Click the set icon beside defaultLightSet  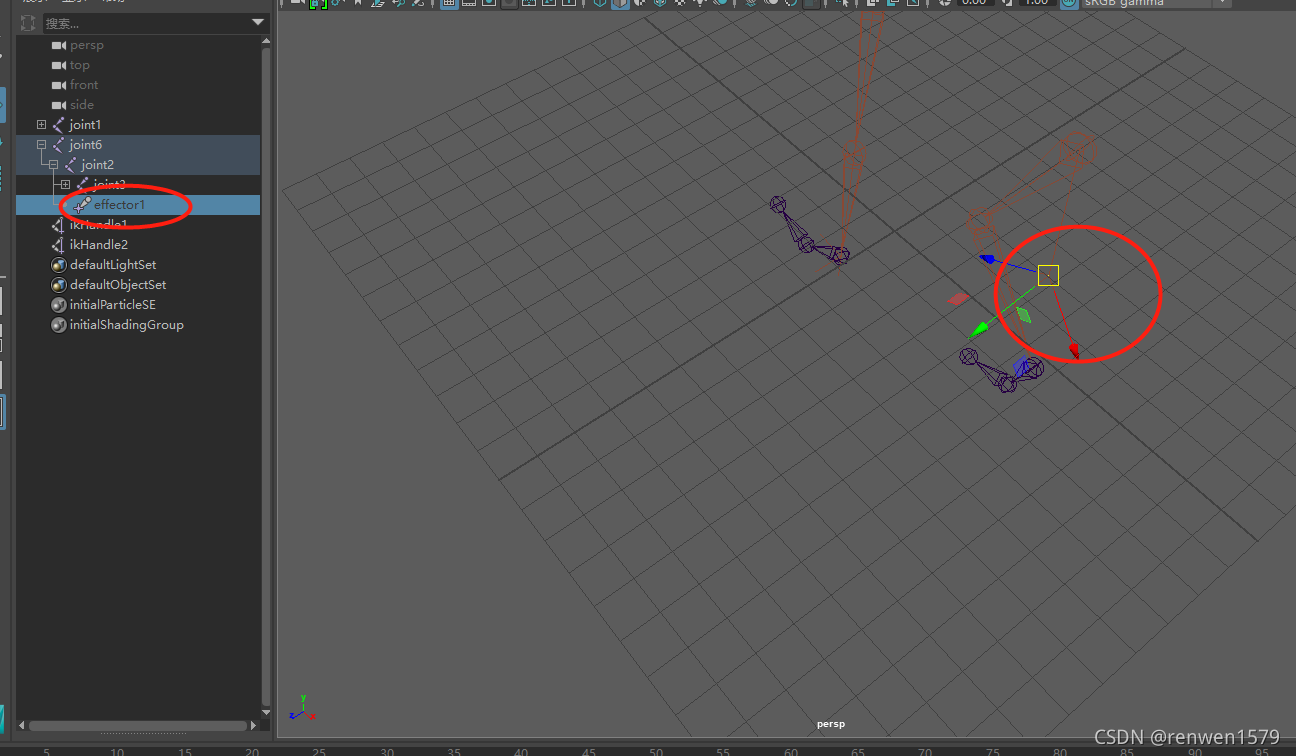59,265
